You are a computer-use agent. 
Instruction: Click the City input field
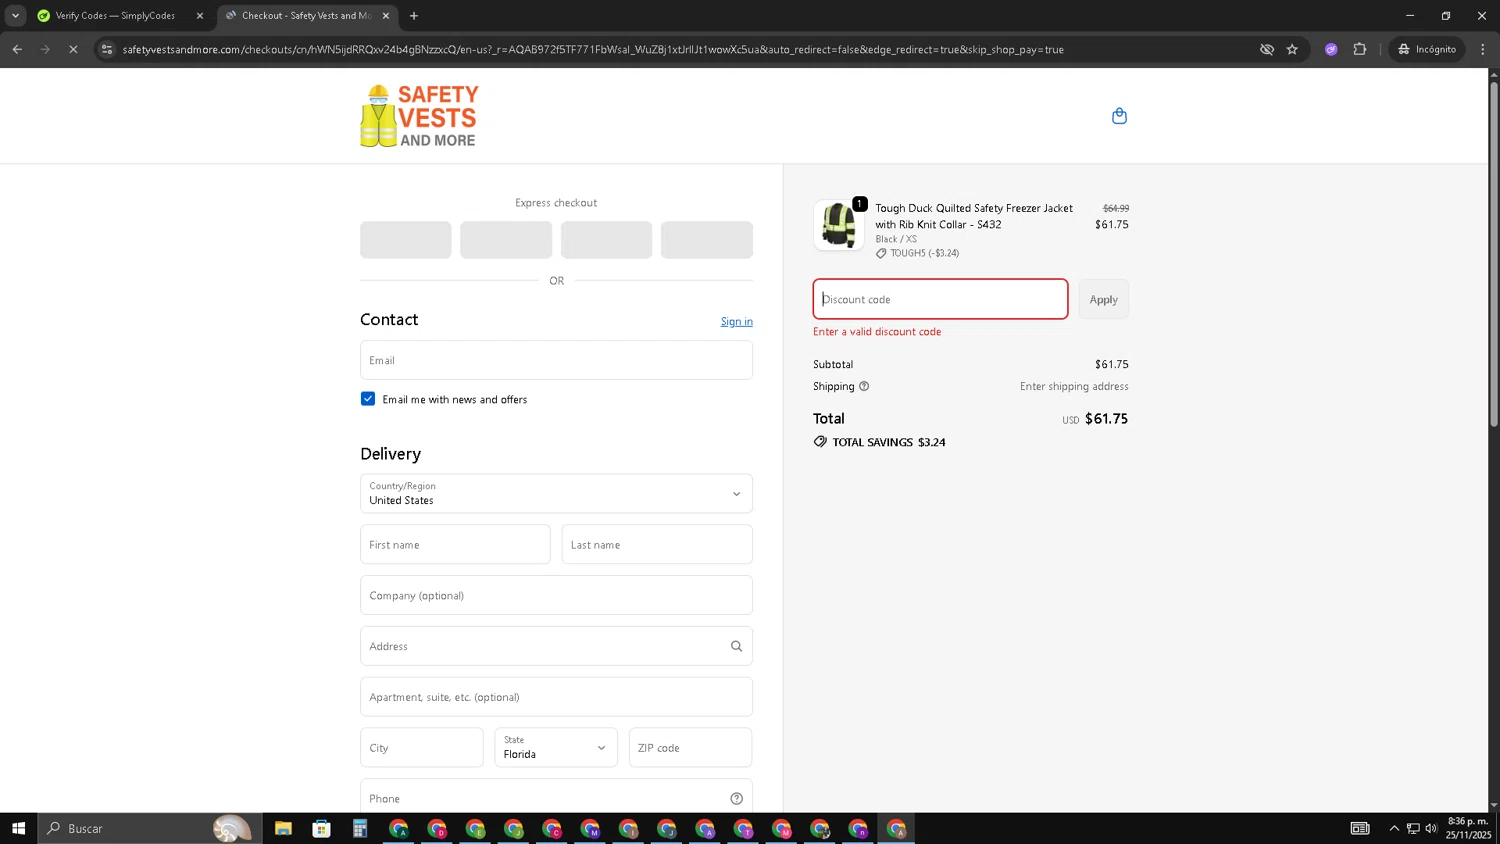[x=421, y=747]
